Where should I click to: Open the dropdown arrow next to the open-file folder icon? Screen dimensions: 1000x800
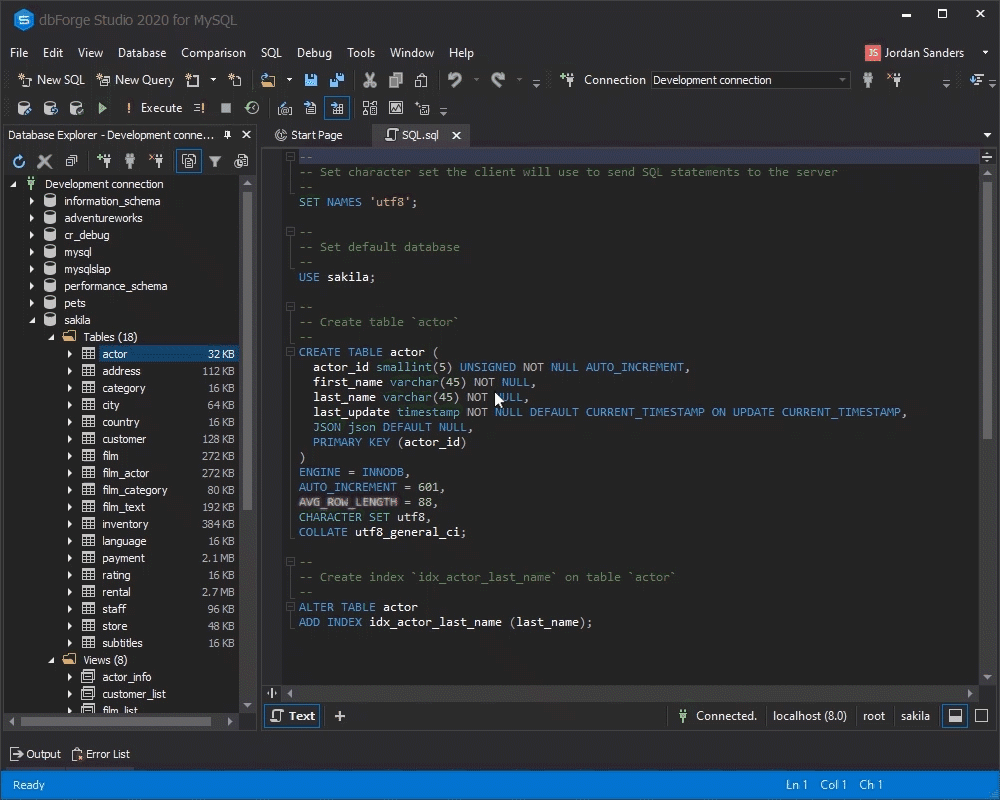(289, 80)
